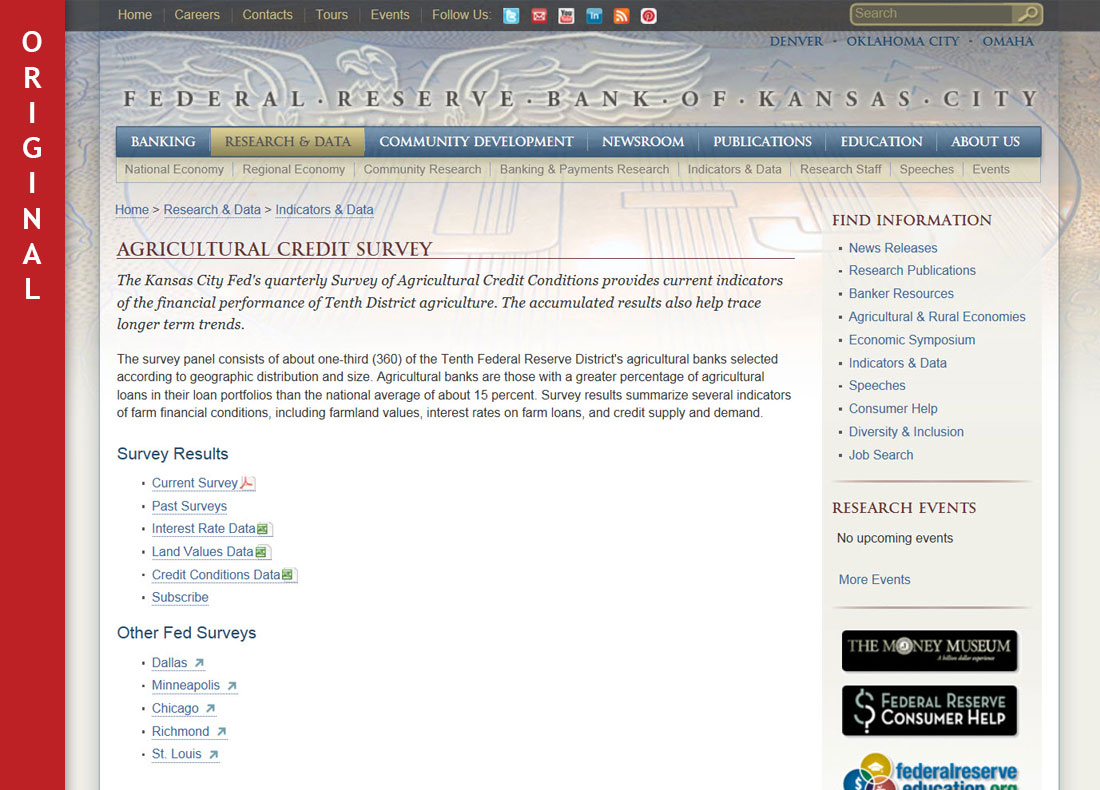Go to the Denver branch link
1100x790 pixels.
[x=796, y=41]
